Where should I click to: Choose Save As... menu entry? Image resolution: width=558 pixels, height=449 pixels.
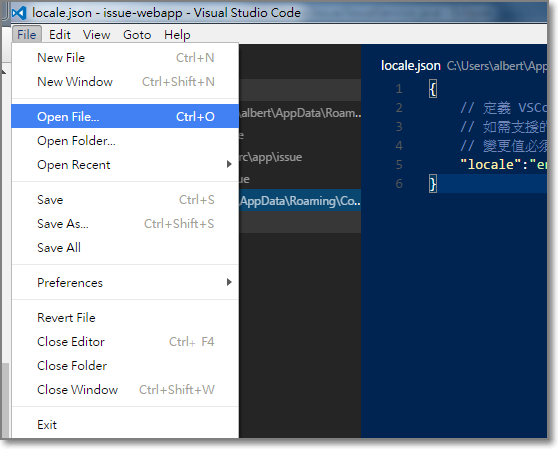click(x=125, y=223)
